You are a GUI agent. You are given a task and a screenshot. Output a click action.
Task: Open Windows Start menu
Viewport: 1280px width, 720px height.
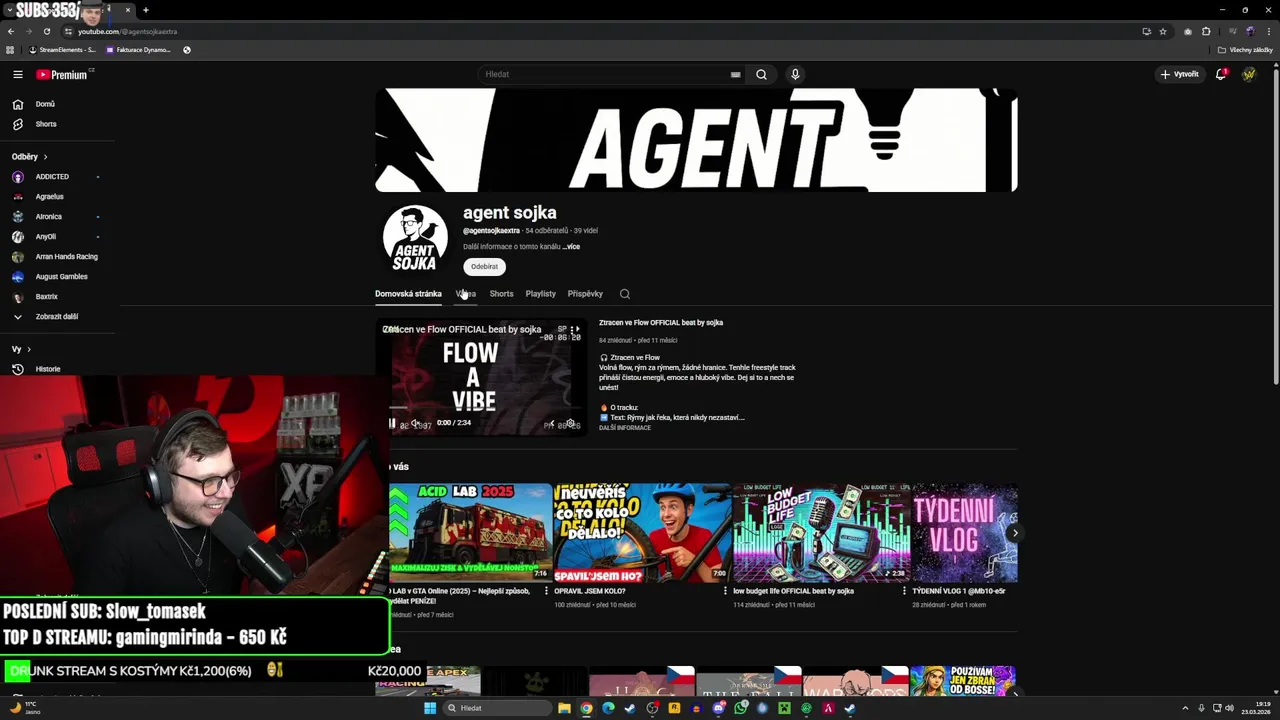click(x=430, y=708)
